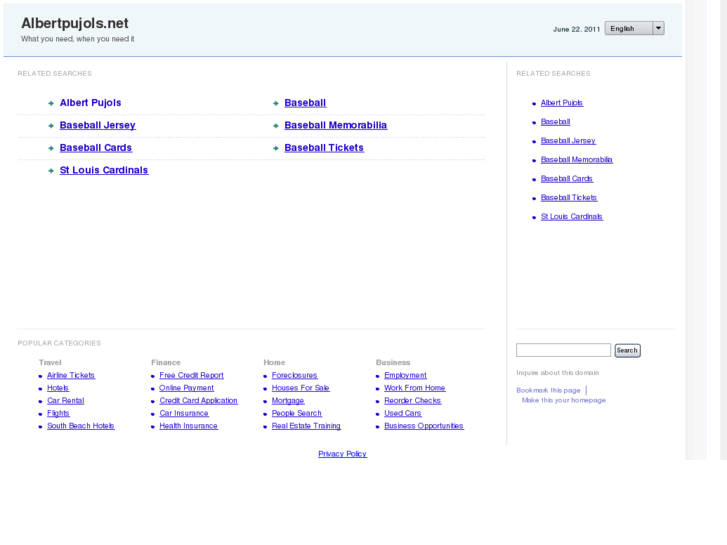
Task: Open Reorder Checks link
Action: coord(412,401)
